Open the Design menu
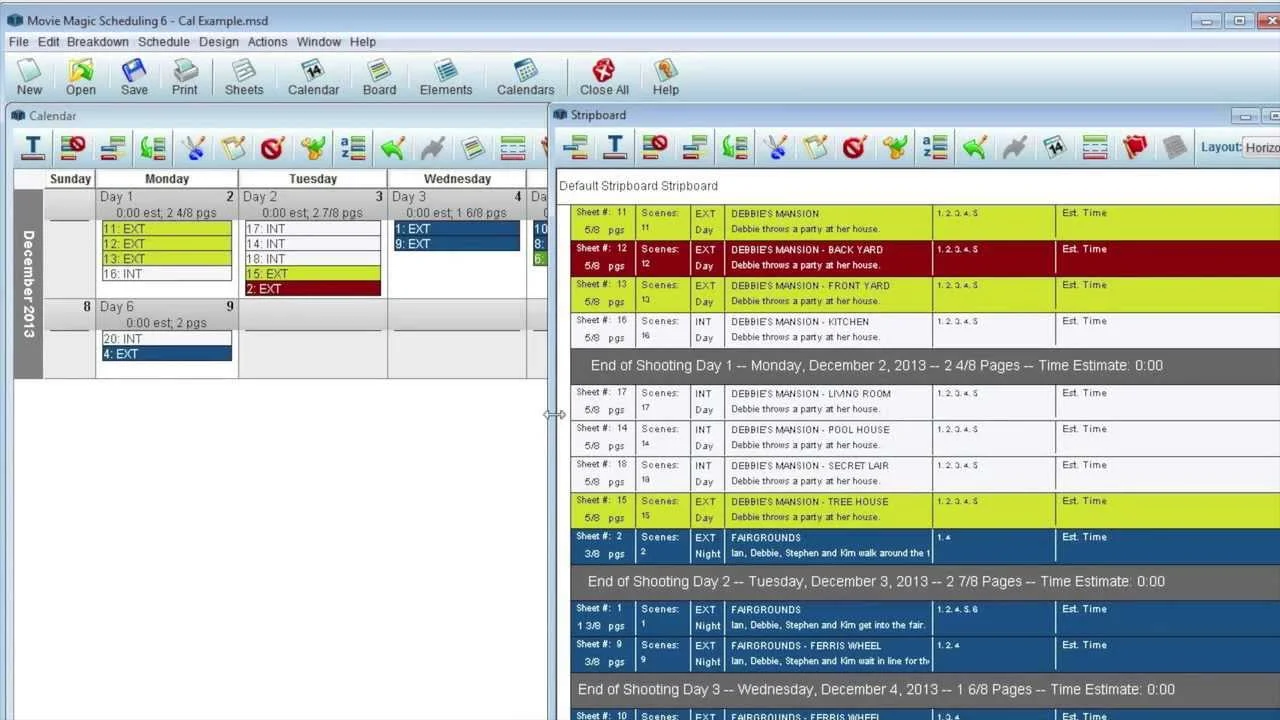This screenshot has height=720, width=1280. [218, 42]
